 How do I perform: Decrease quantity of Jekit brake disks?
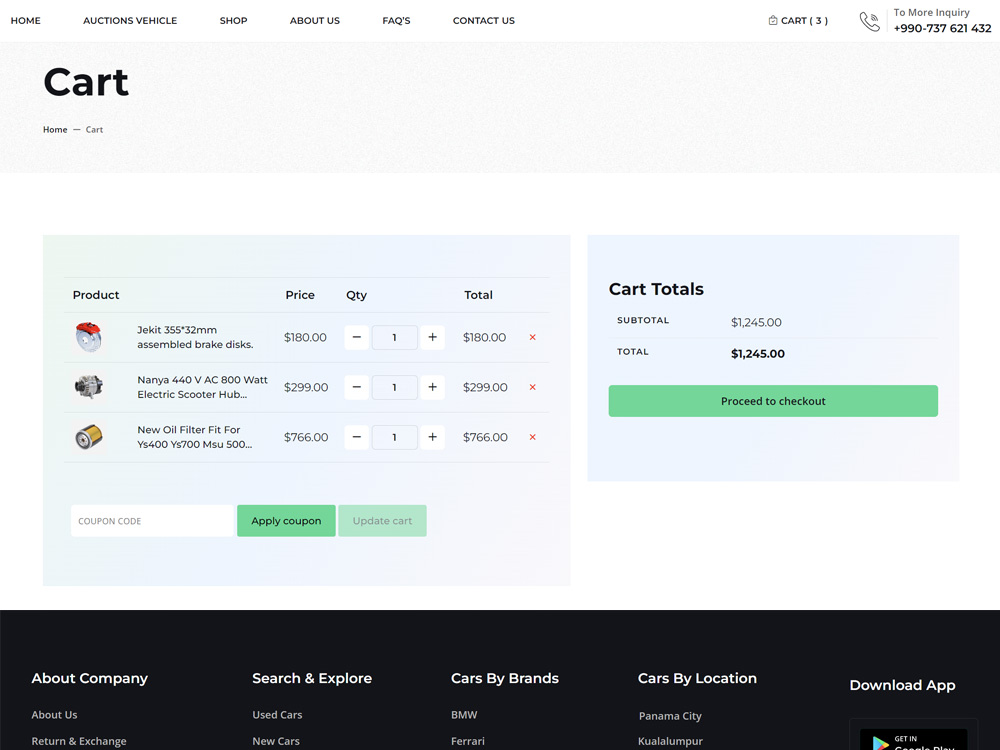coord(357,337)
